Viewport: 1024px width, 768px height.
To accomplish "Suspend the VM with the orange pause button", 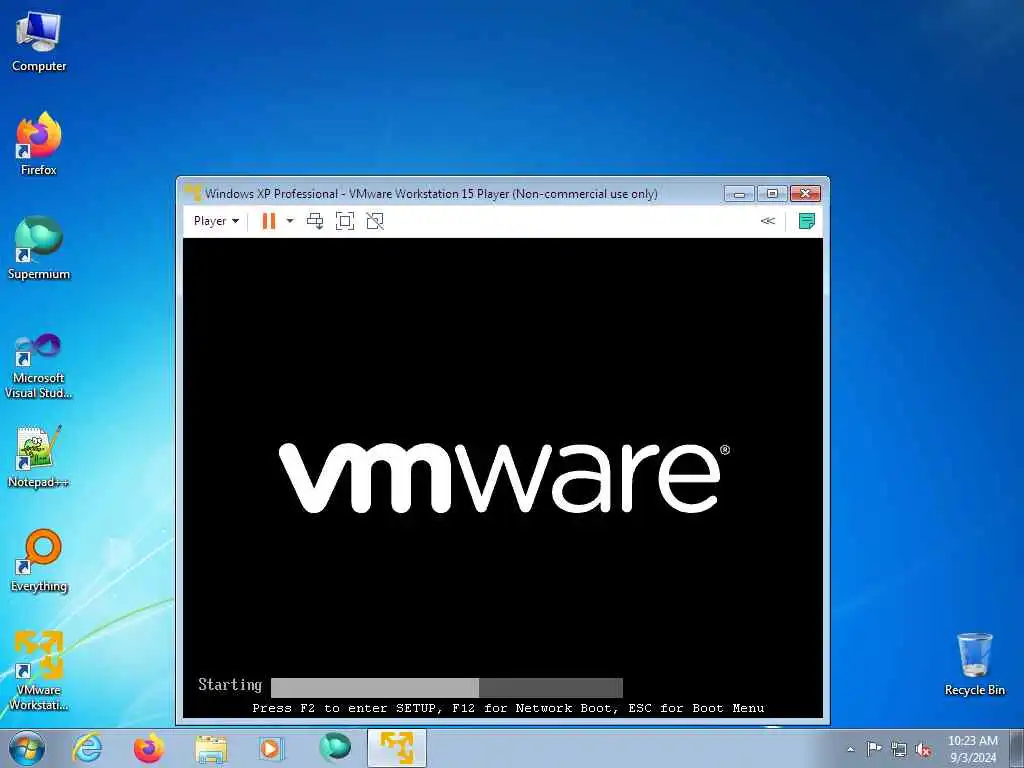I will click(x=268, y=221).
